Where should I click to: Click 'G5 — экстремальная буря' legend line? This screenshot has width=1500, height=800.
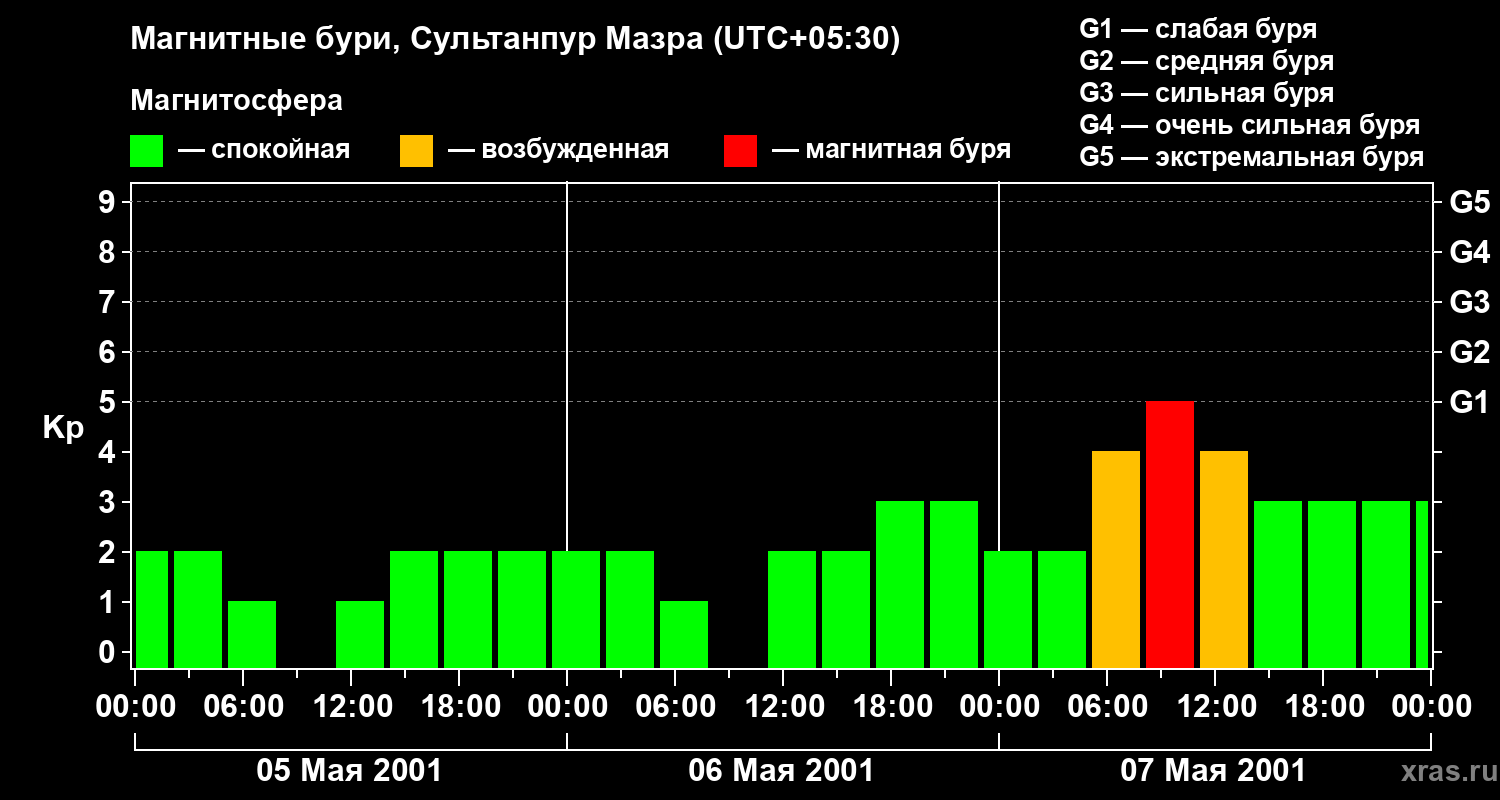[1251, 157]
